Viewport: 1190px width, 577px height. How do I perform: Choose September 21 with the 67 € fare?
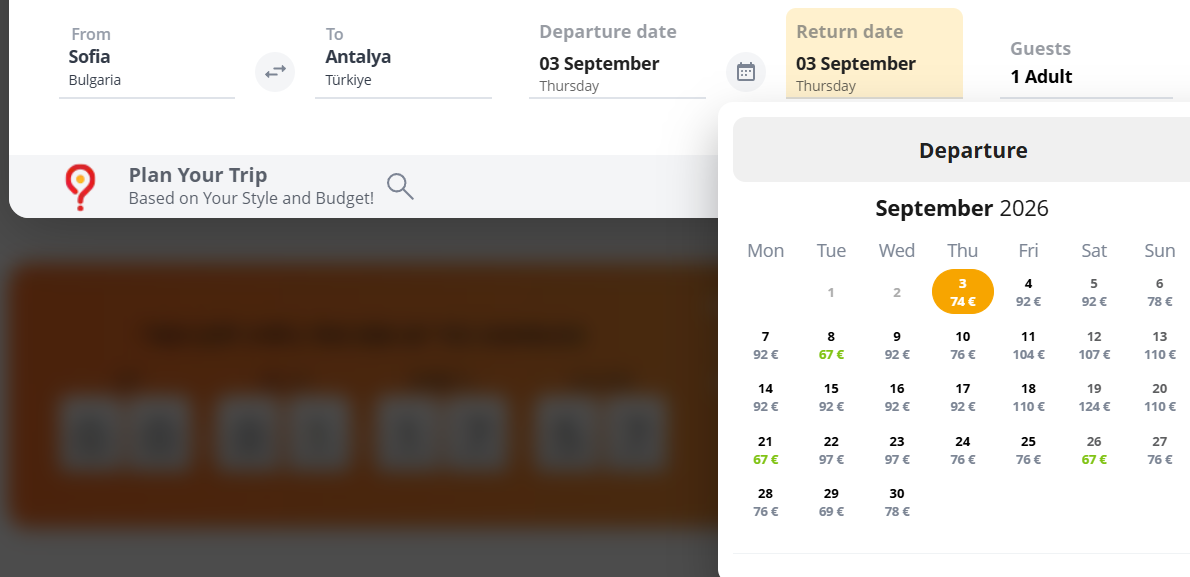pos(765,450)
